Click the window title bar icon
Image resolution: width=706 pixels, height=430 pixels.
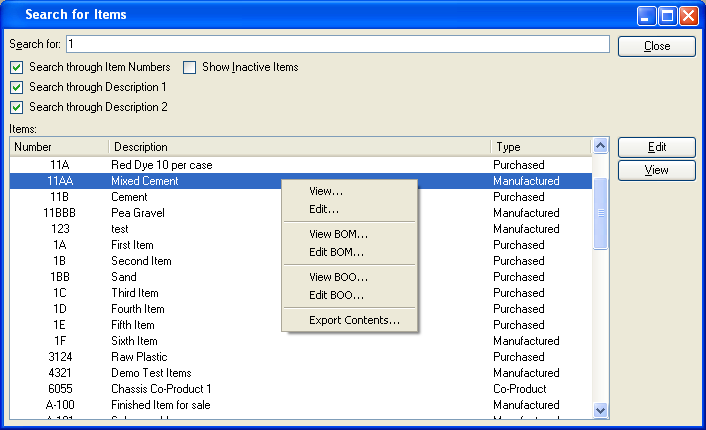coord(12,15)
